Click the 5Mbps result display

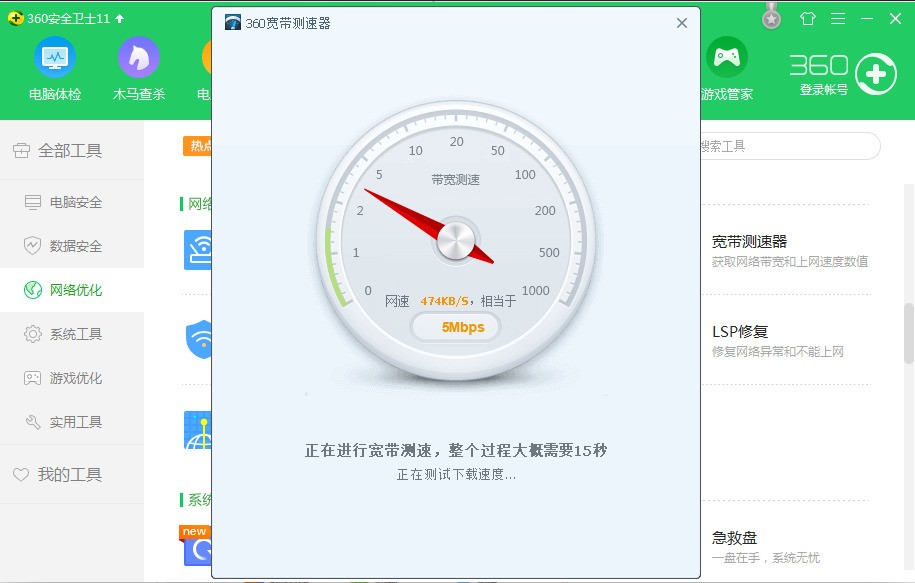click(456, 327)
